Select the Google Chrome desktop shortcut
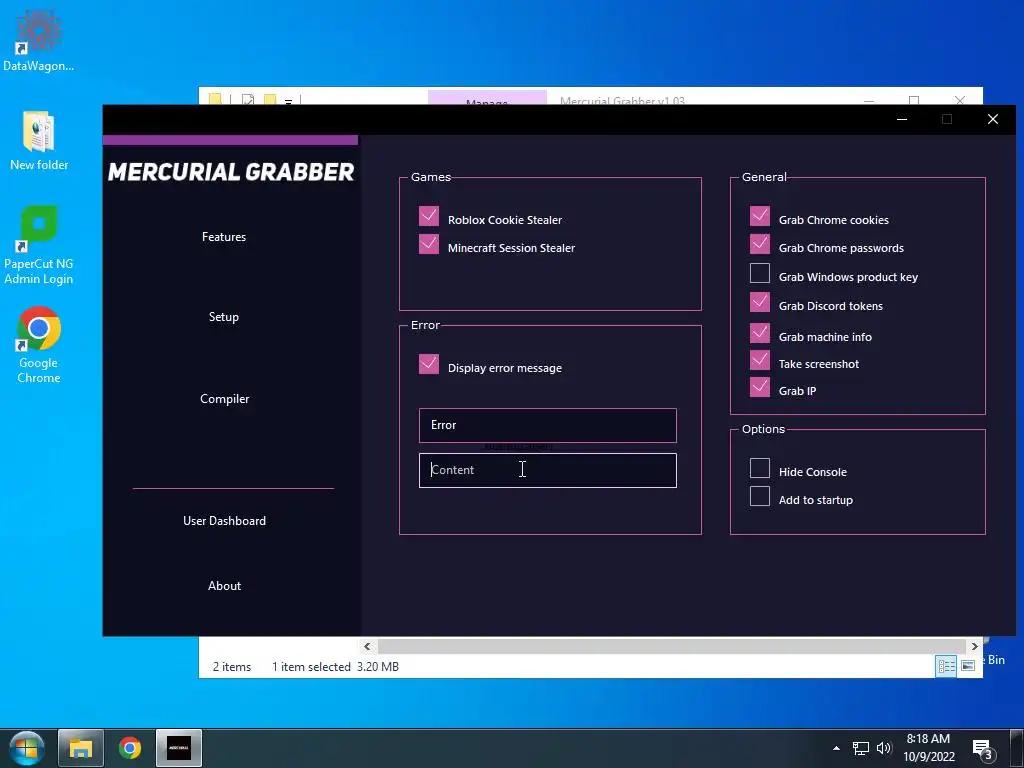Viewport: 1024px width, 768px height. pyautogui.click(x=39, y=345)
